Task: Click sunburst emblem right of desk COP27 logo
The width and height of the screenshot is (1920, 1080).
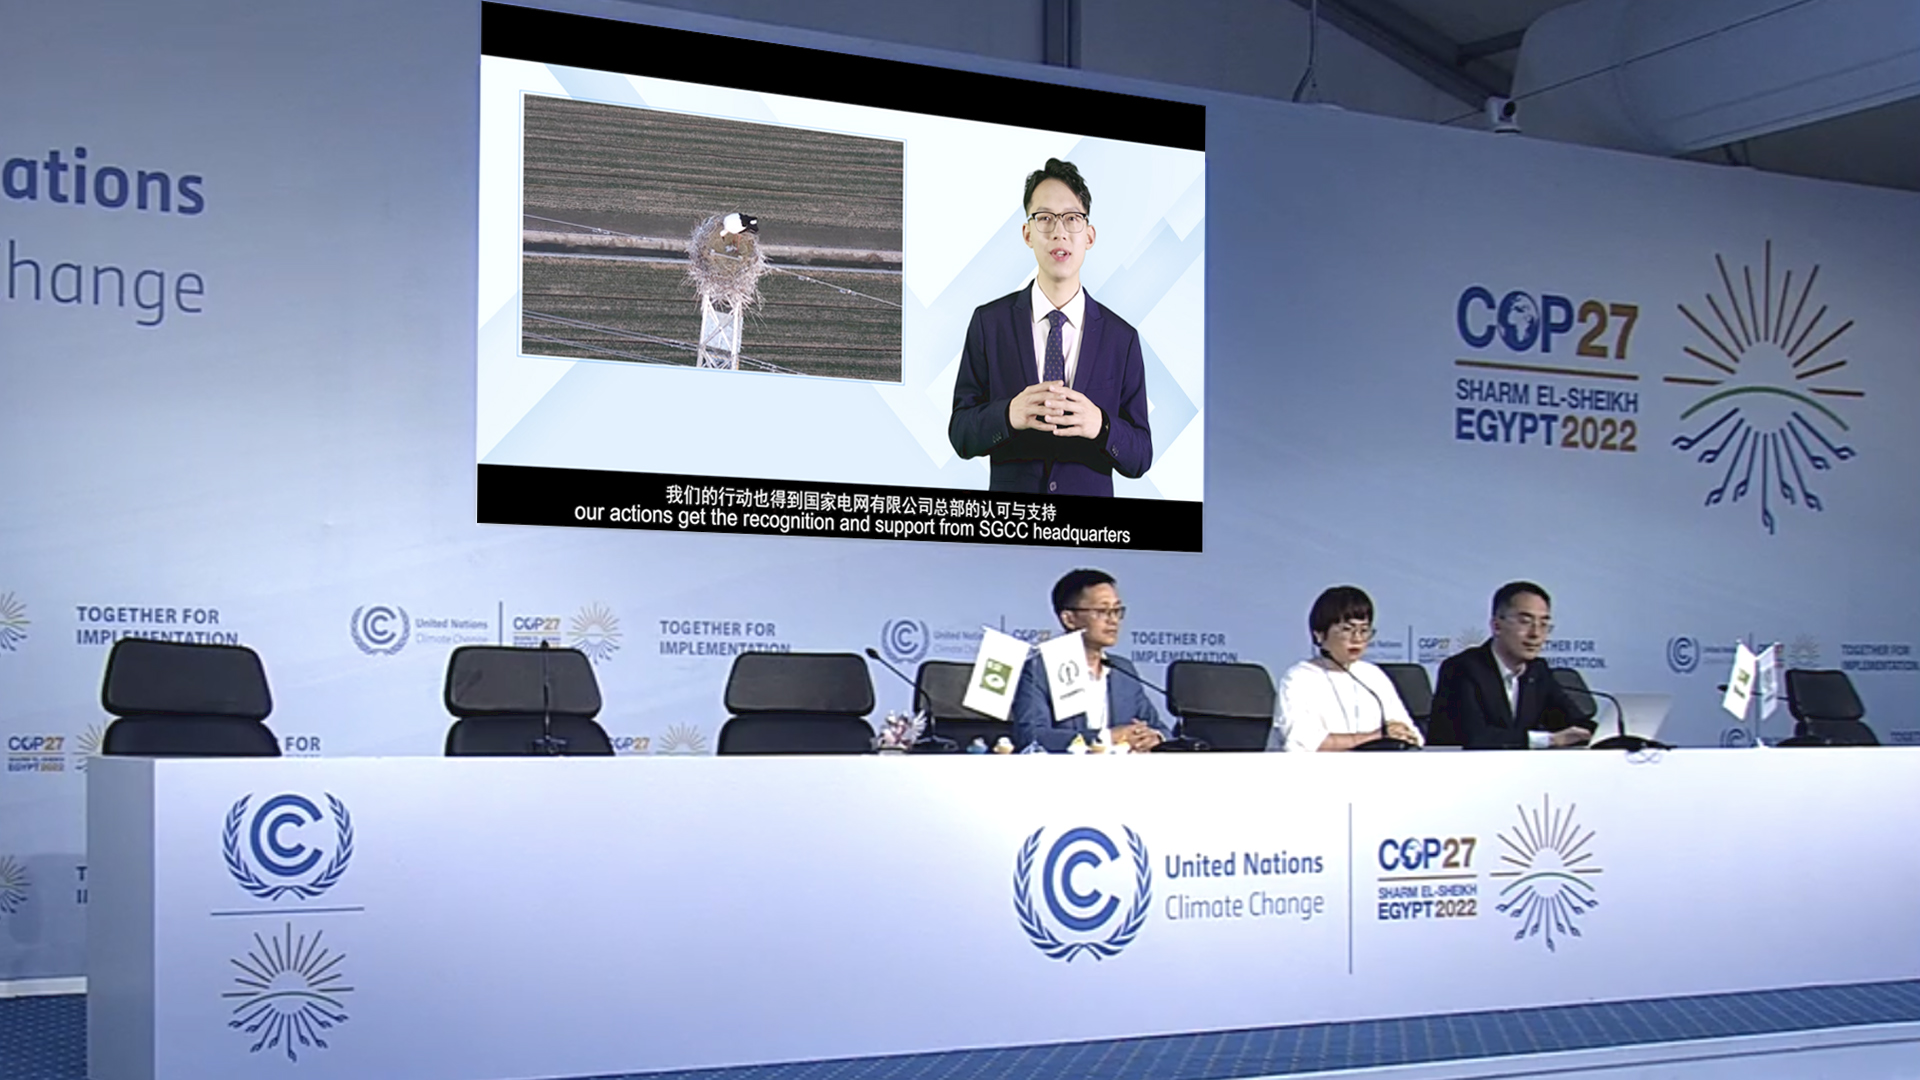Action: 1547,872
